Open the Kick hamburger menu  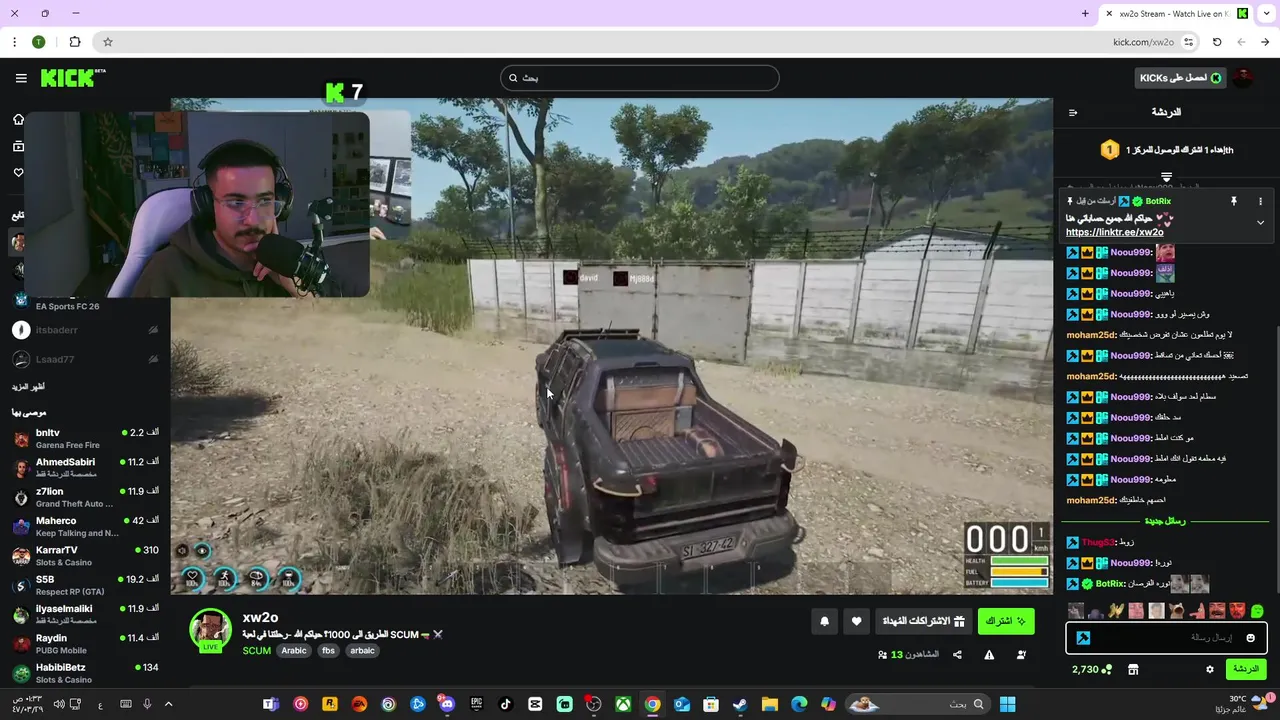pos(21,78)
